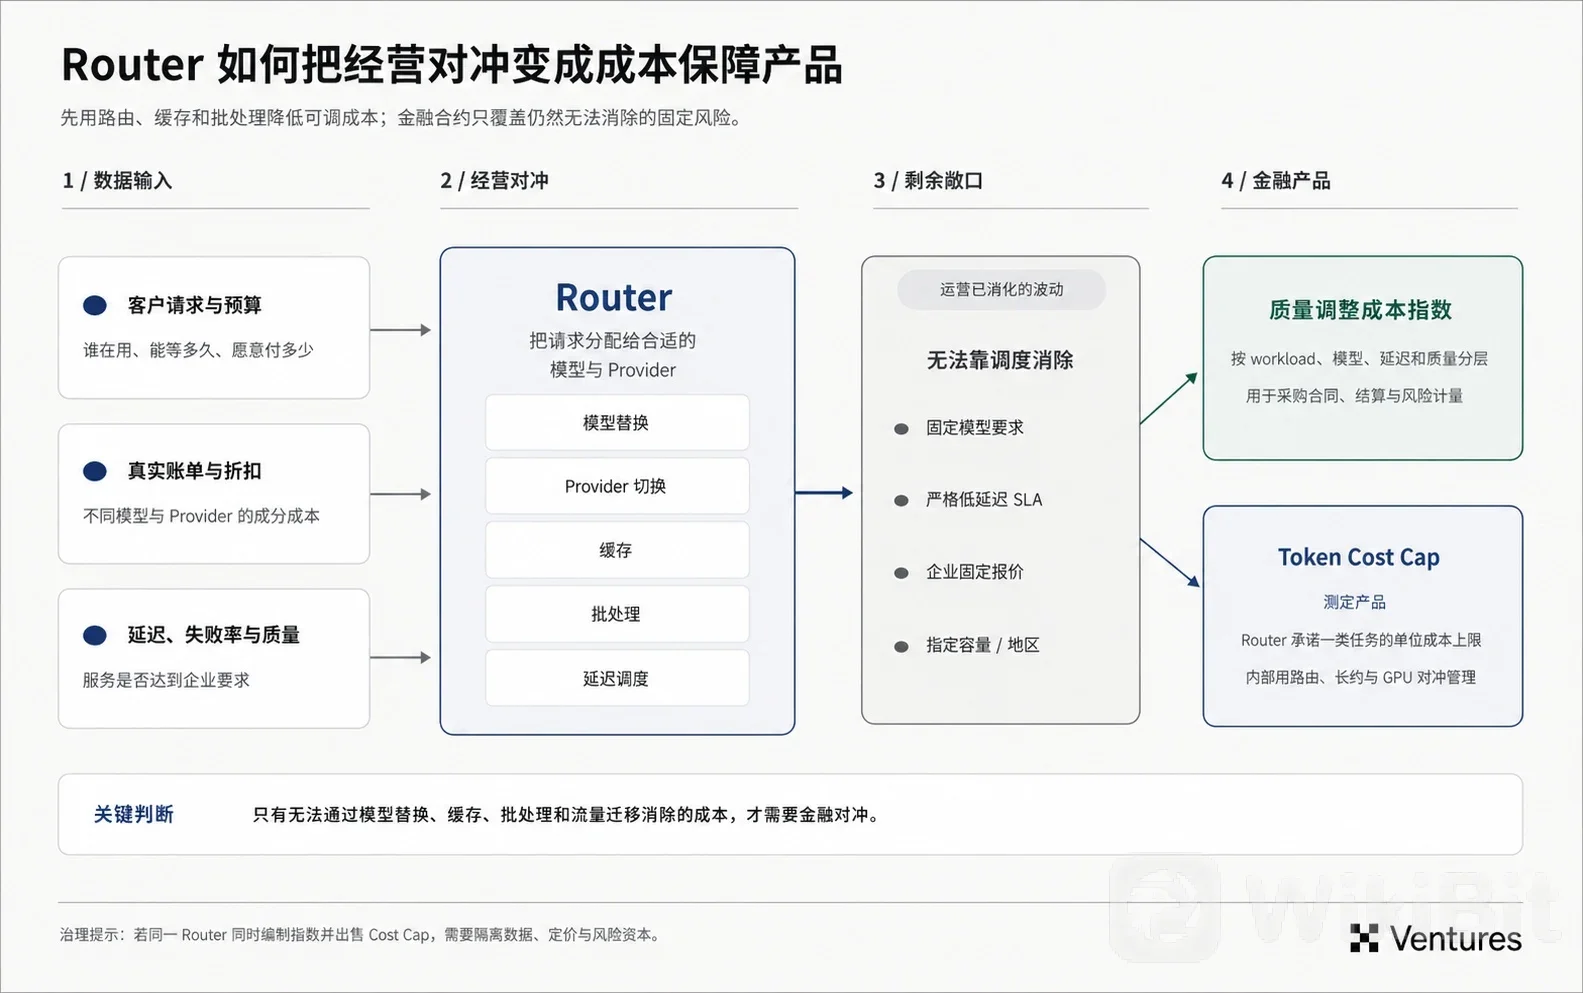This screenshot has height=993, width=1583.
Task: Click the main title Router 如何把经营对冲变成成本保障产品
Action: pos(452,65)
